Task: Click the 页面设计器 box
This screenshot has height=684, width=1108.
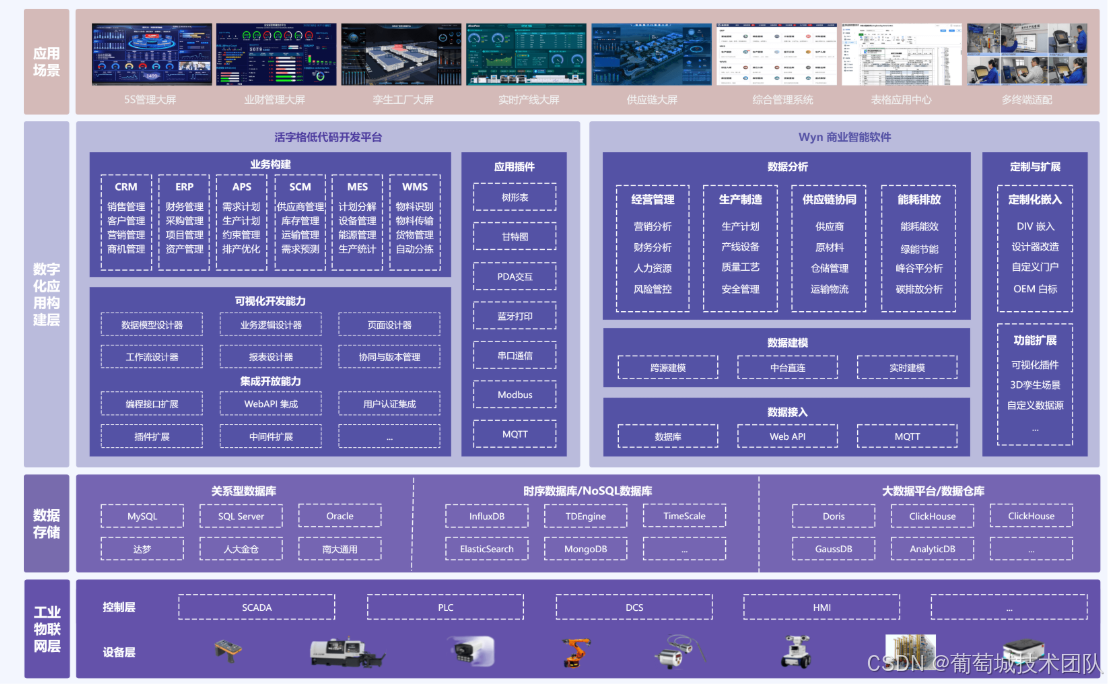Action: pos(389,324)
